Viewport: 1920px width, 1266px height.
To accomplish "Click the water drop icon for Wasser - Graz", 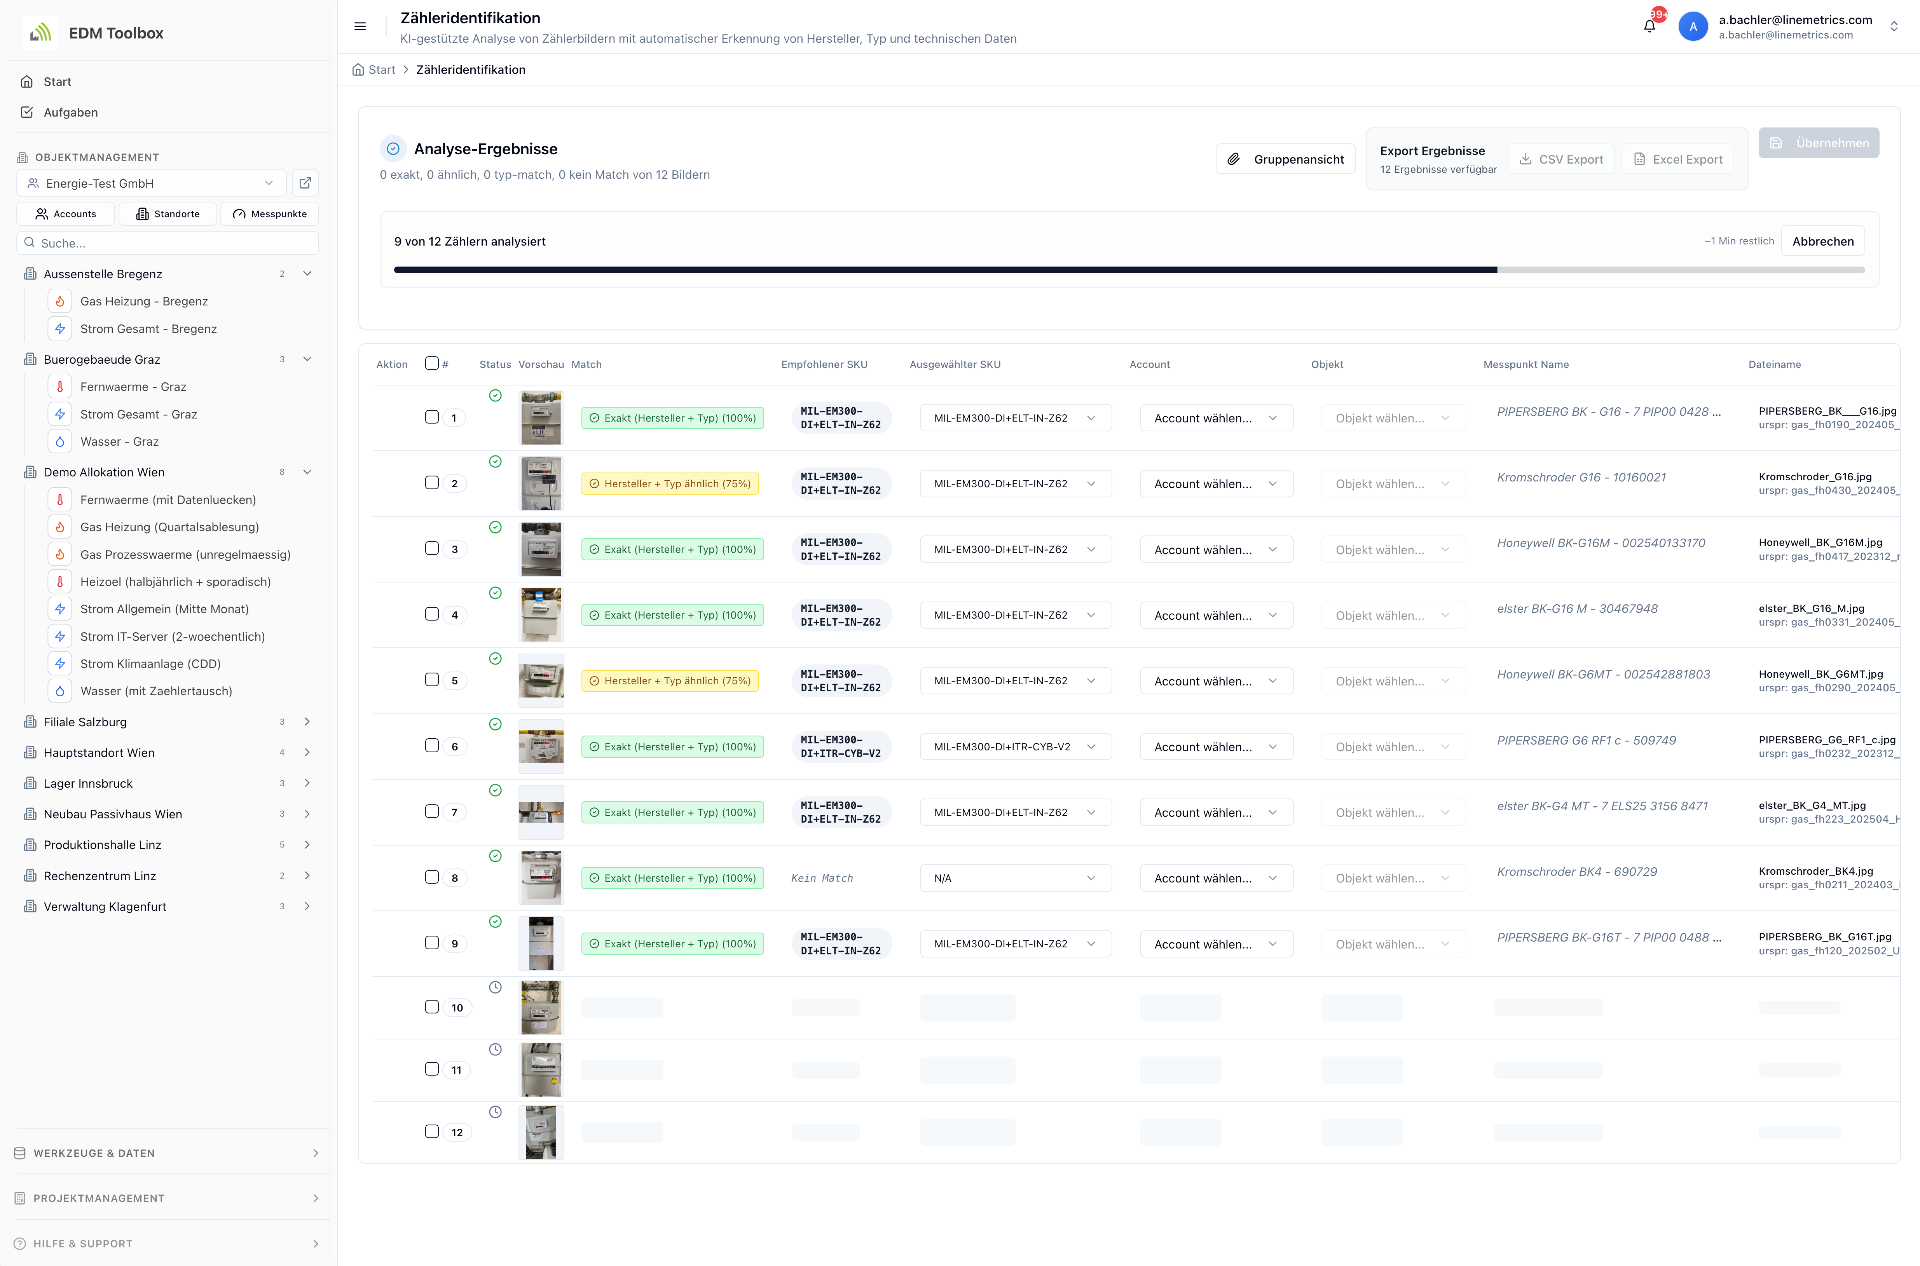I will point(60,441).
